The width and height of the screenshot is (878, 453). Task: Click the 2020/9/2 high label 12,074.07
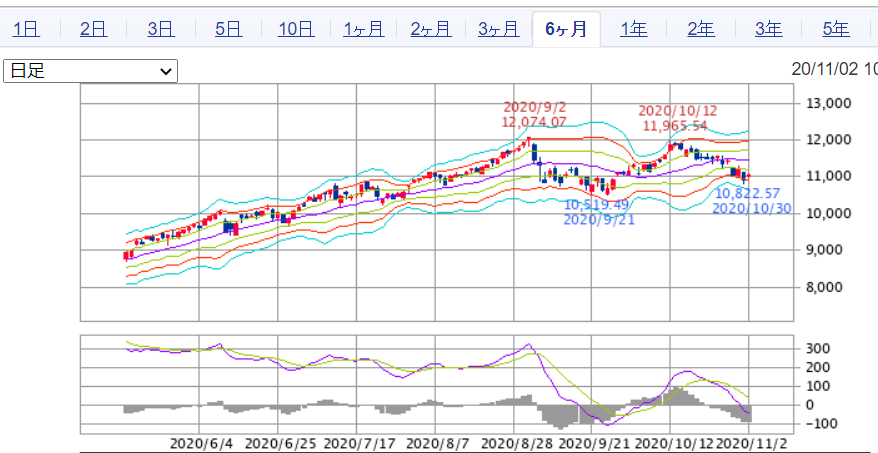tap(534, 122)
